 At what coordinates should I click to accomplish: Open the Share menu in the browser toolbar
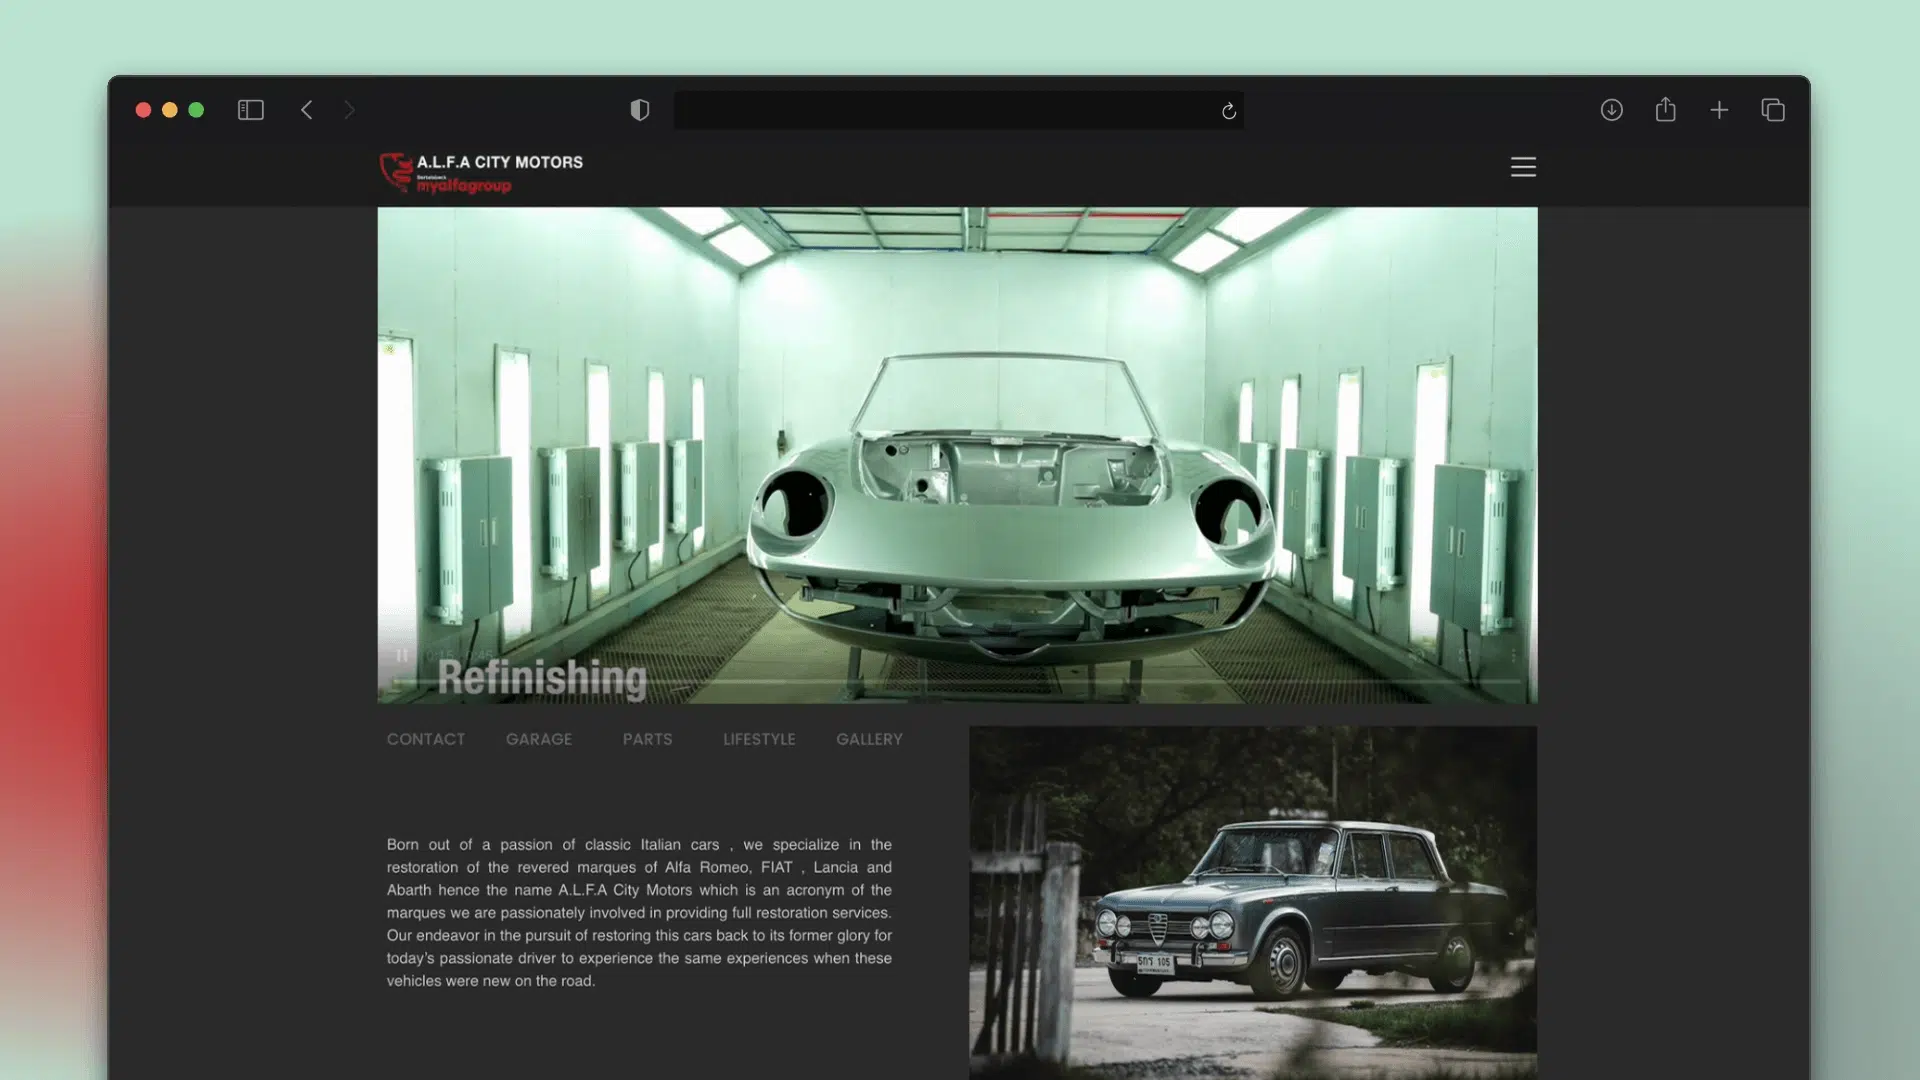1666,110
